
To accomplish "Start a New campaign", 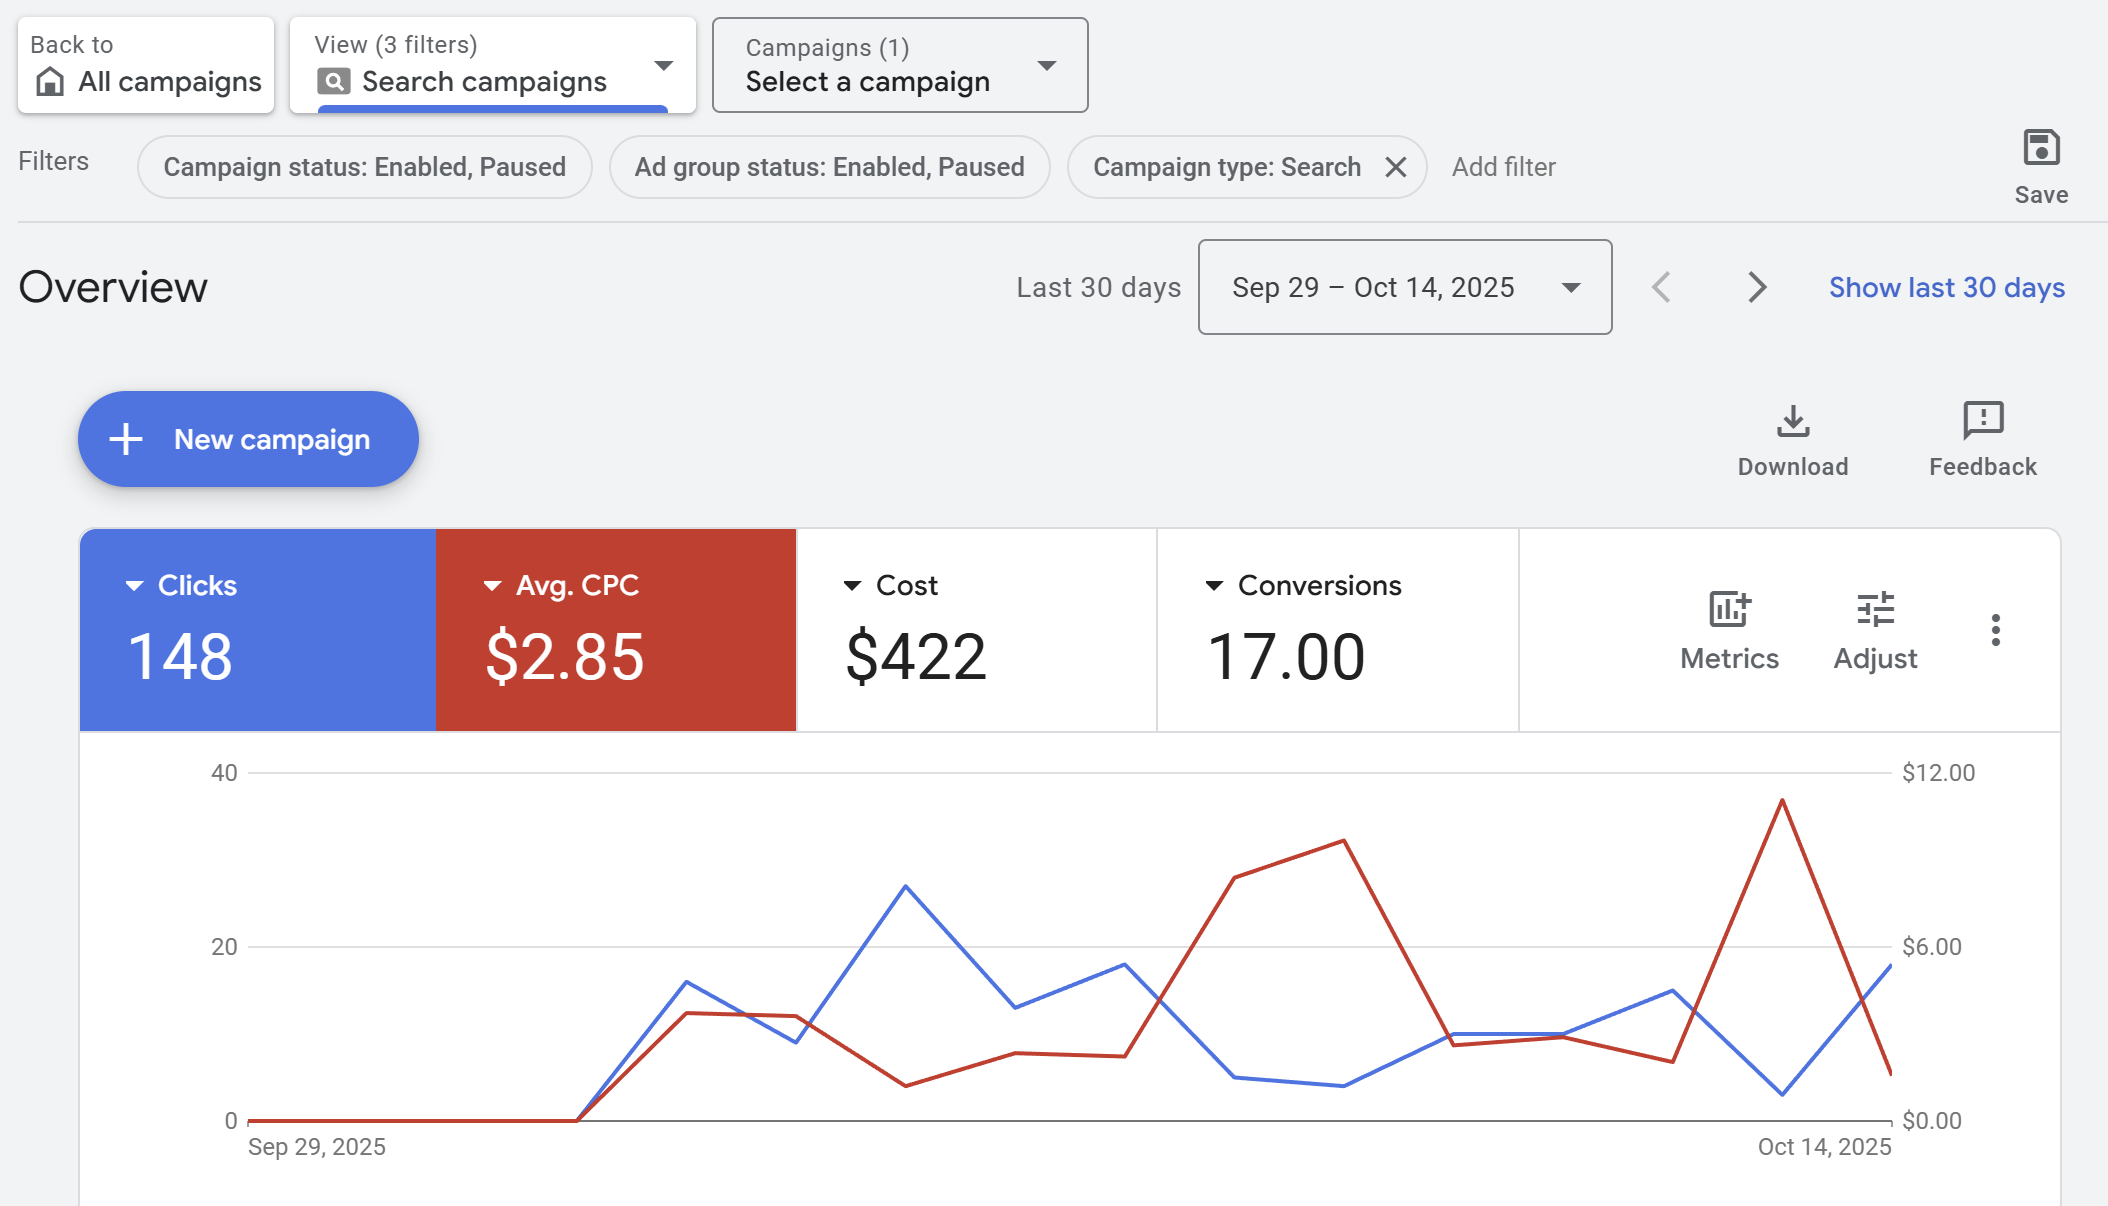I will point(248,438).
